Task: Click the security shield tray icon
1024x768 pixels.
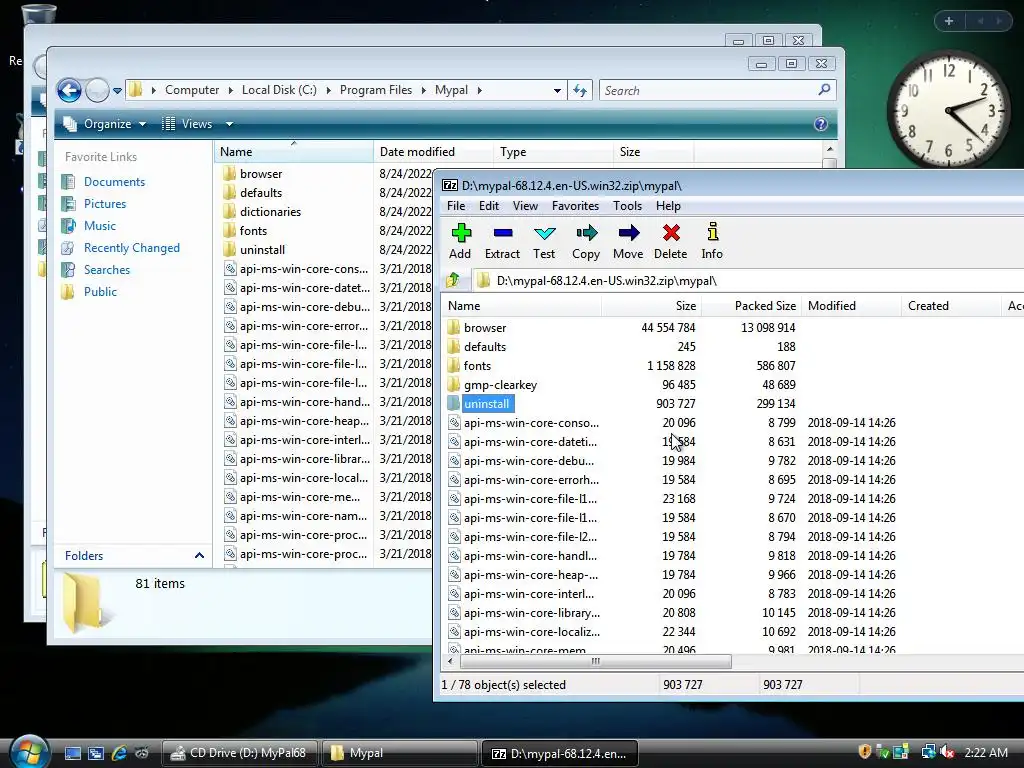Action: [865, 752]
